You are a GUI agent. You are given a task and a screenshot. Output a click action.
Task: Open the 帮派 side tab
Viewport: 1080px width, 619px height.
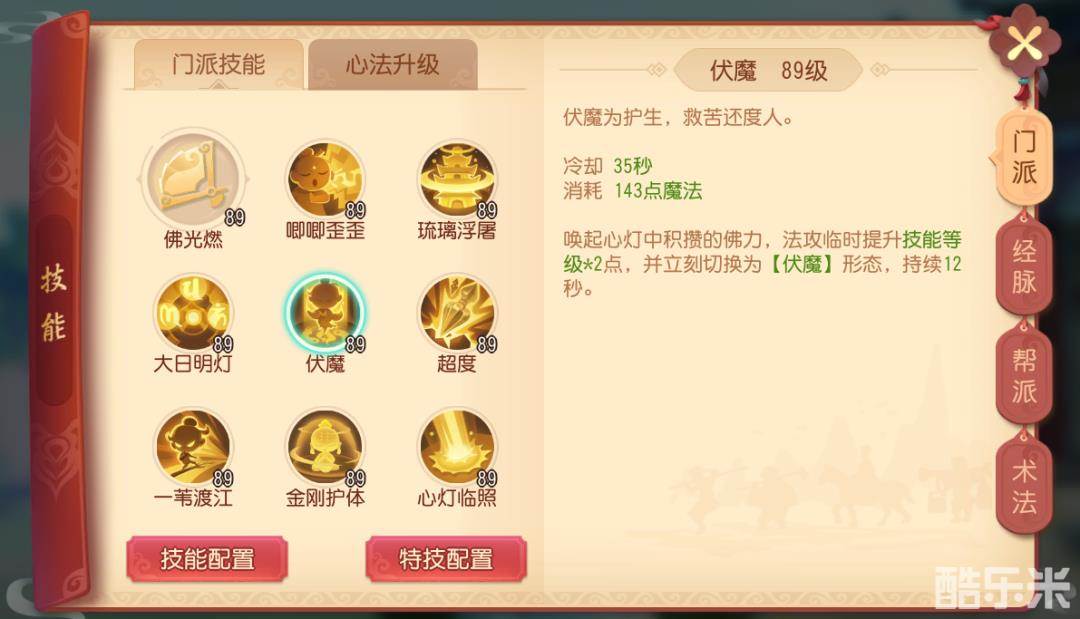(x=1024, y=376)
